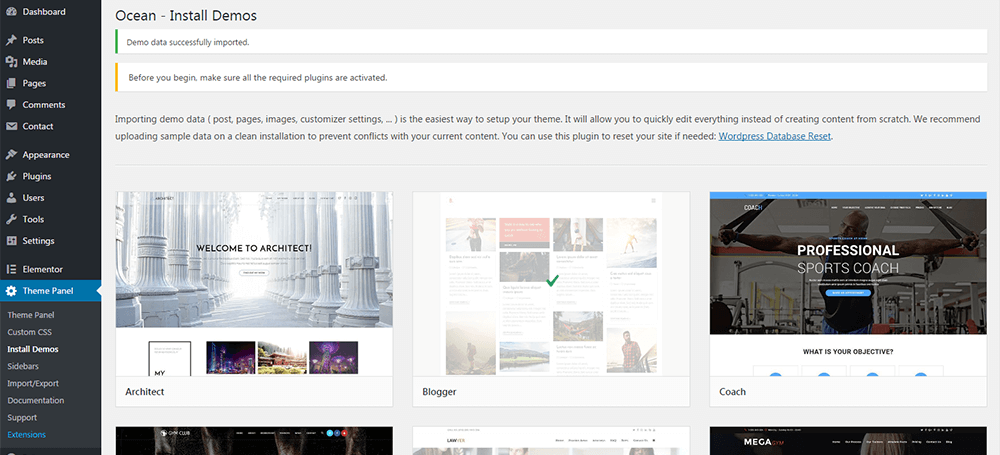This screenshot has height=455, width=1000.
Task: Click the Tools wrench icon
Action: [10, 219]
